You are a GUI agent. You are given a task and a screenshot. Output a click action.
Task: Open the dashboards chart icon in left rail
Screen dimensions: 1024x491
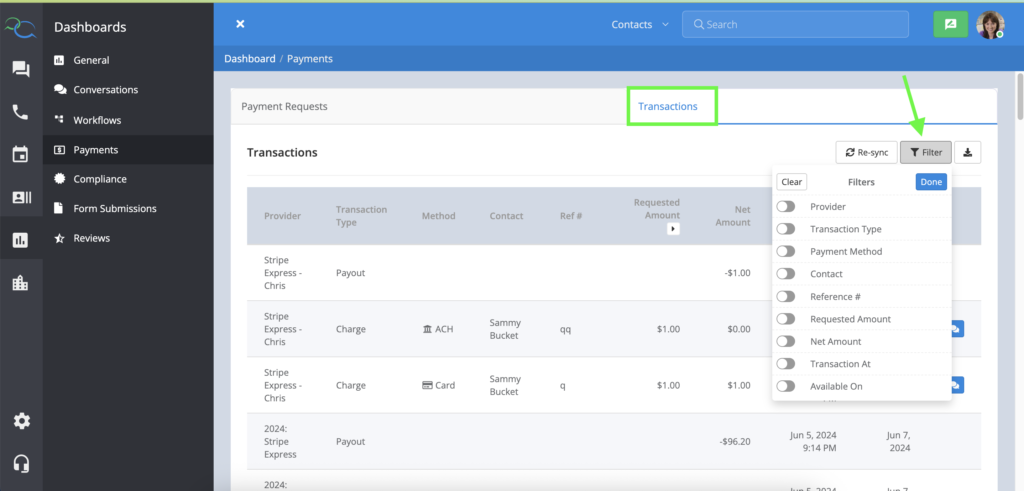pyautogui.click(x=21, y=240)
